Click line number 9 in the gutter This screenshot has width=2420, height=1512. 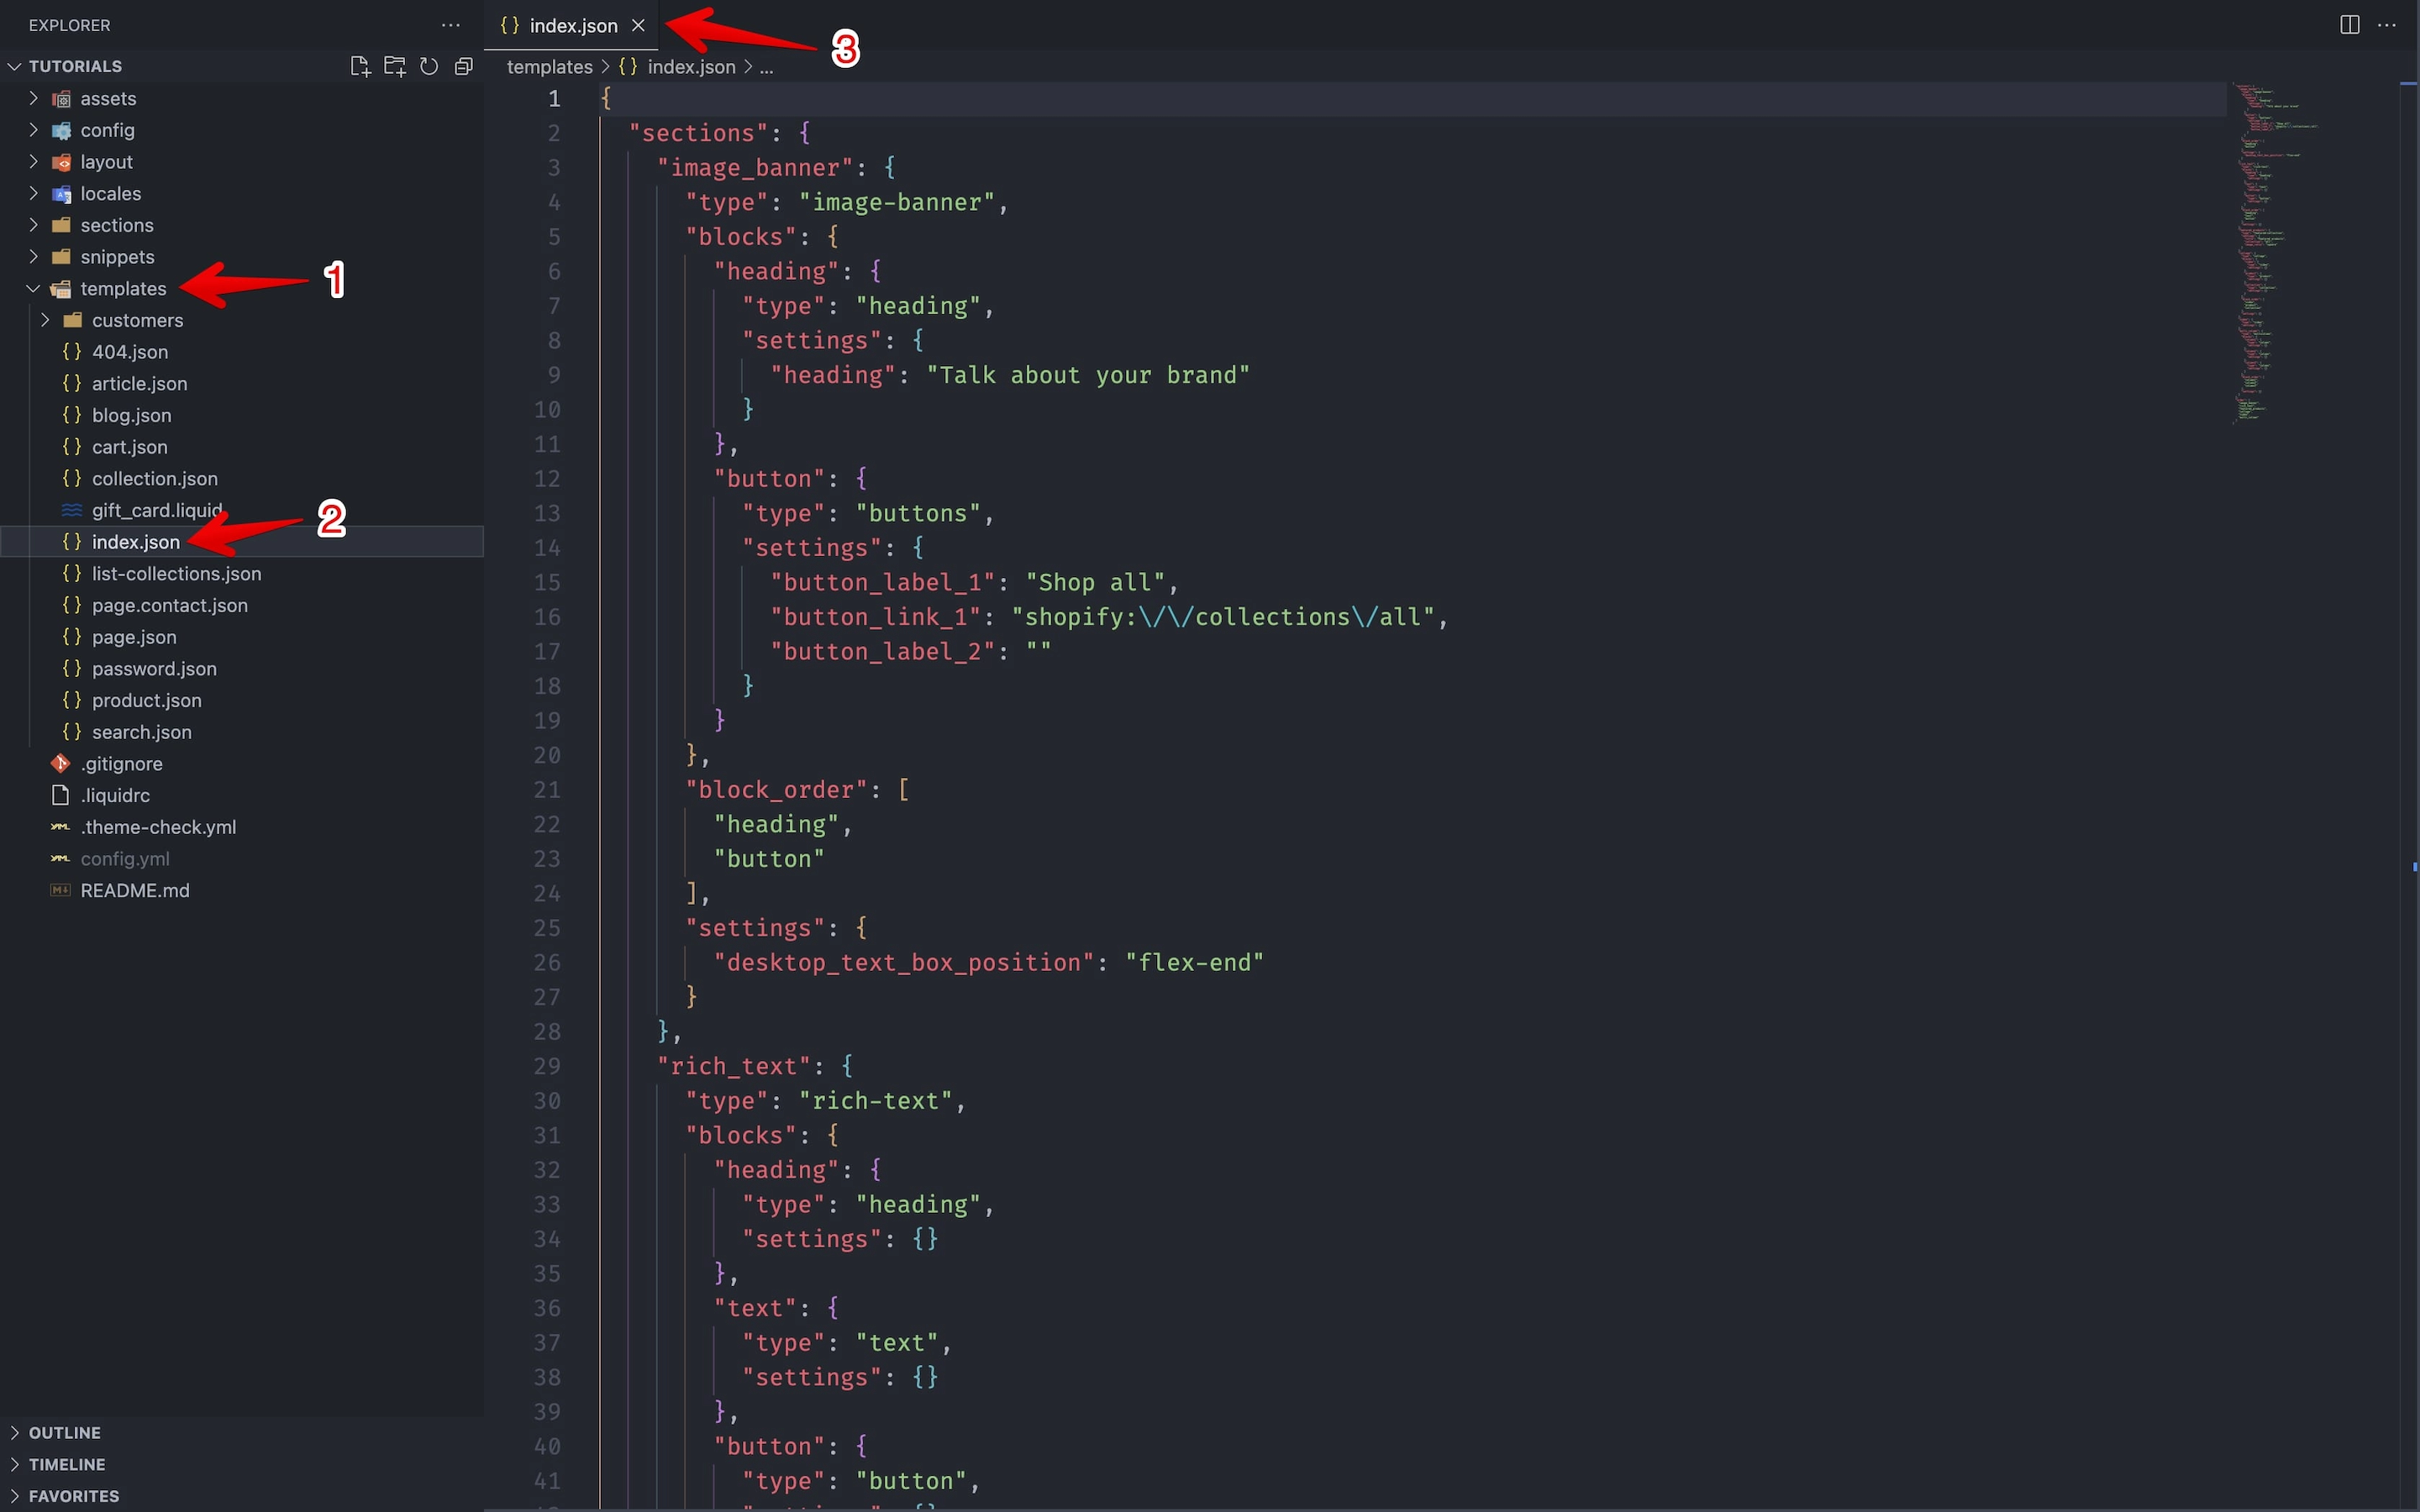click(x=554, y=375)
